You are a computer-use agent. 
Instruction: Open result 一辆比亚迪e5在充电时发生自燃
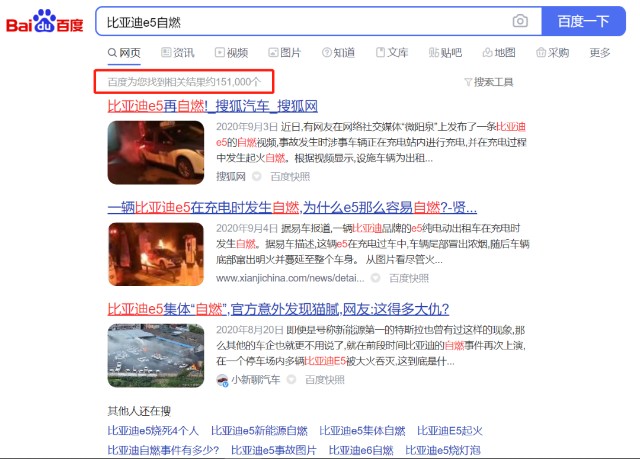(x=292, y=208)
